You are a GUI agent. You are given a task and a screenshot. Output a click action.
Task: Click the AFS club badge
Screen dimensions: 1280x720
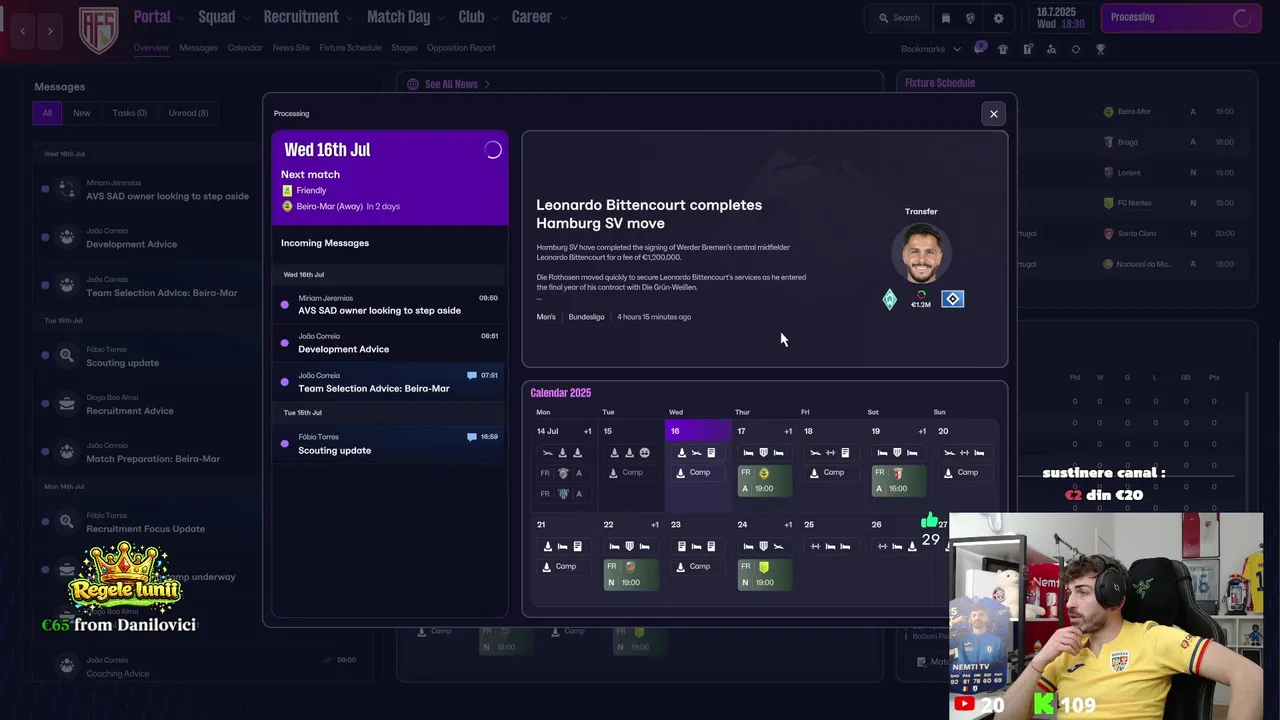[98, 30]
